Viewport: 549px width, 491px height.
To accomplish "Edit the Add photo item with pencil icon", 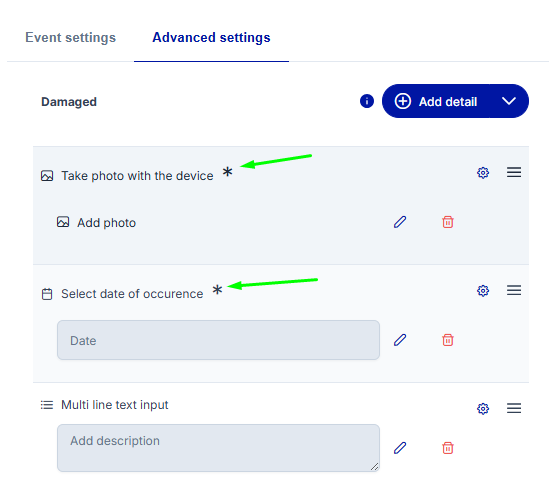I will [x=400, y=222].
